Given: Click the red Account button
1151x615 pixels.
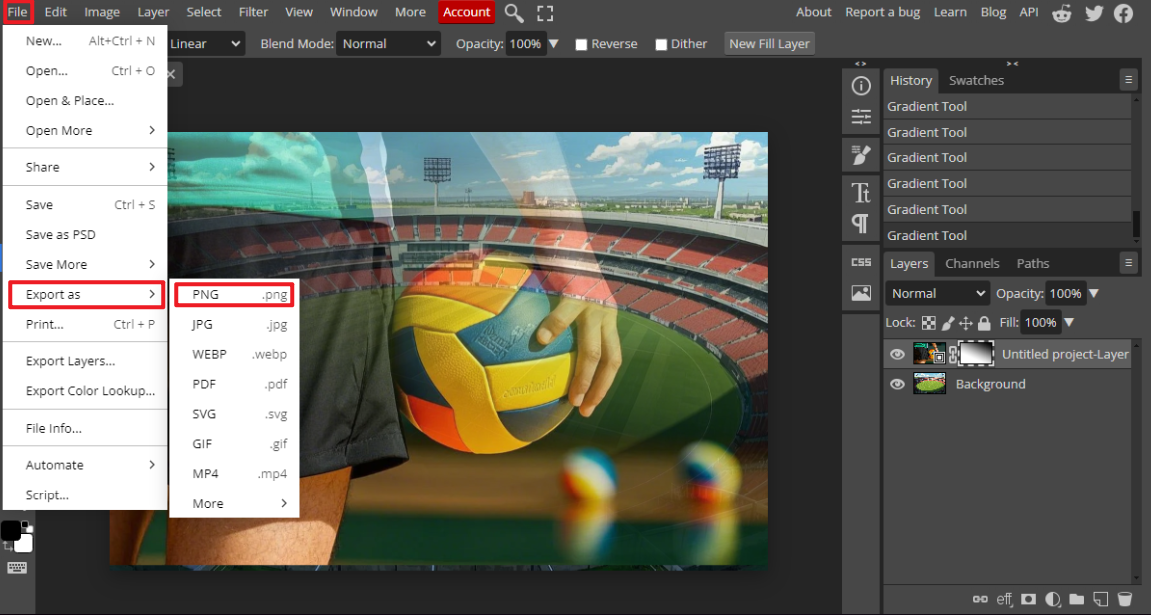Looking at the screenshot, I should (x=466, y=12).
